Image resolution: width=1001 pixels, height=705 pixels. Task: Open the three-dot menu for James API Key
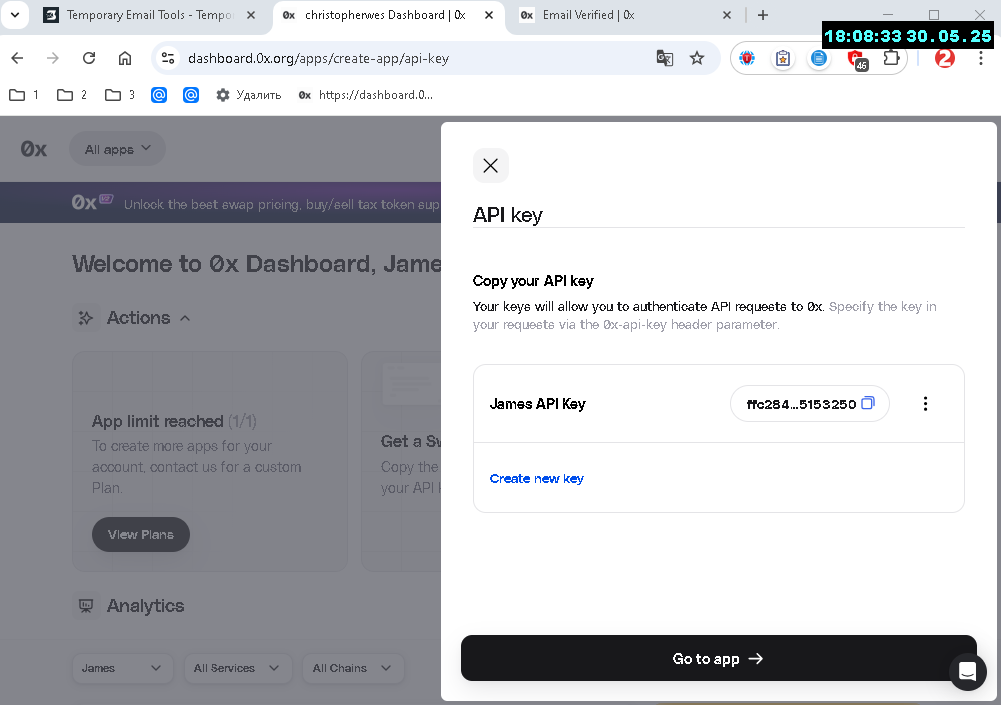925,404
